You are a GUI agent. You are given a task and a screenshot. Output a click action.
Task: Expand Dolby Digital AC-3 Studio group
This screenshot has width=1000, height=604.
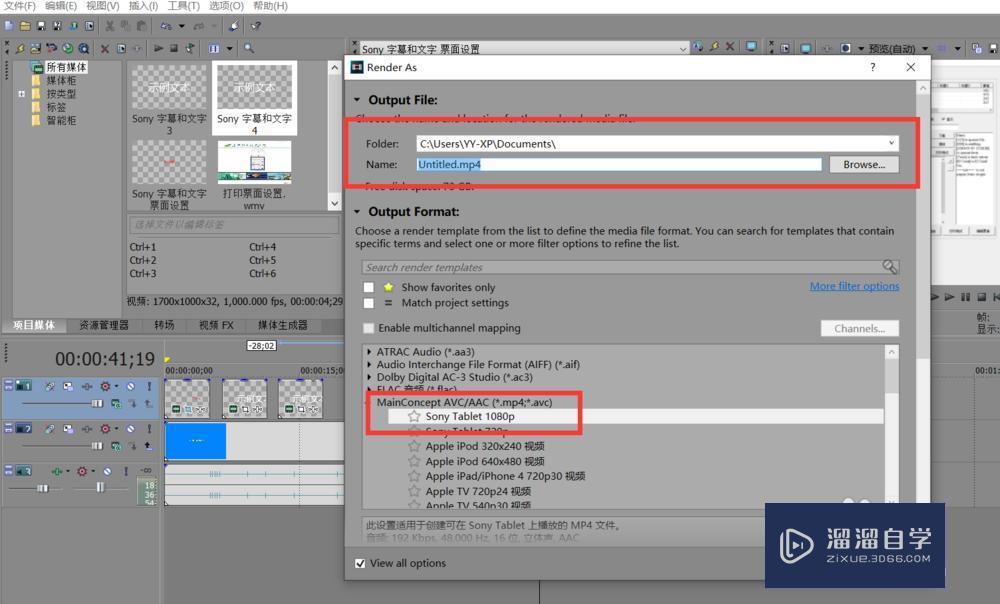369,377
